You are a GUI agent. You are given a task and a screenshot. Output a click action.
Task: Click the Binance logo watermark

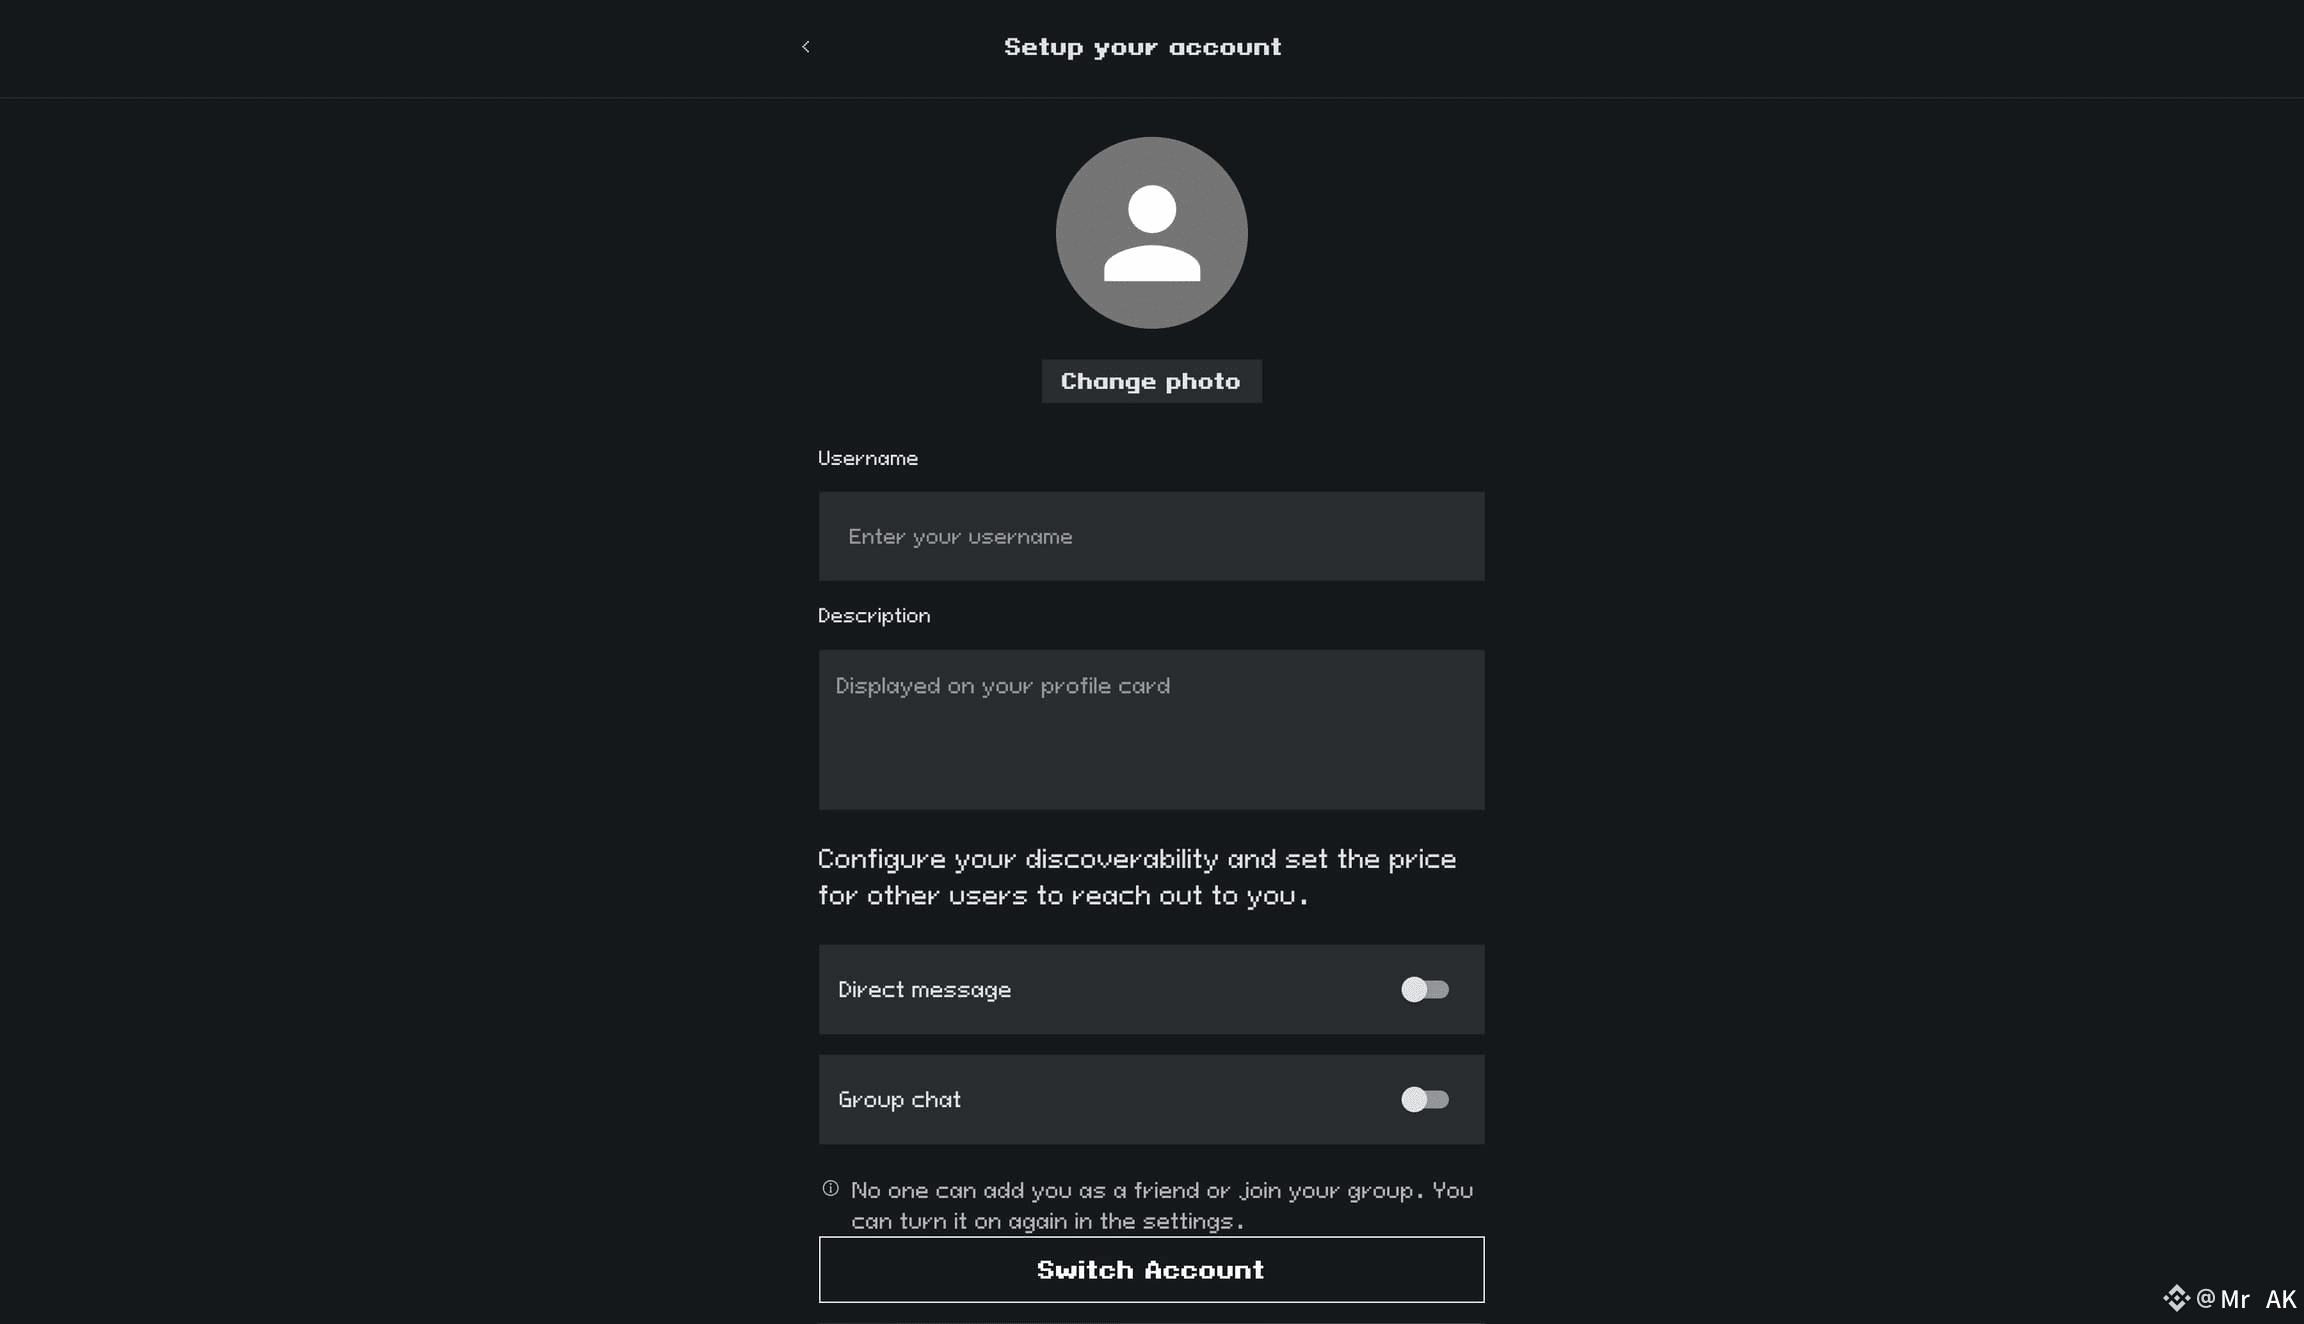click(x=2176, y=1299)
